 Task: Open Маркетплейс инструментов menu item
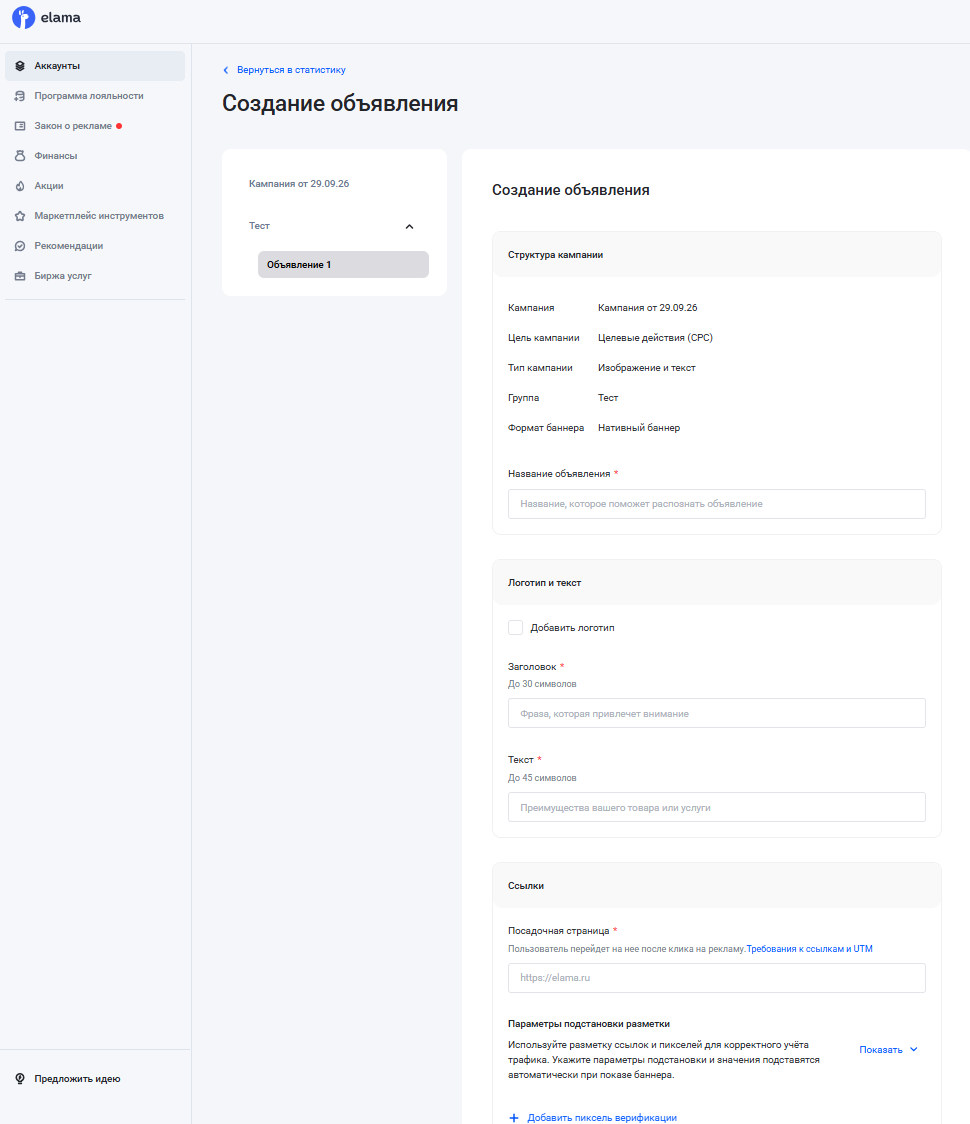point(95,216)
